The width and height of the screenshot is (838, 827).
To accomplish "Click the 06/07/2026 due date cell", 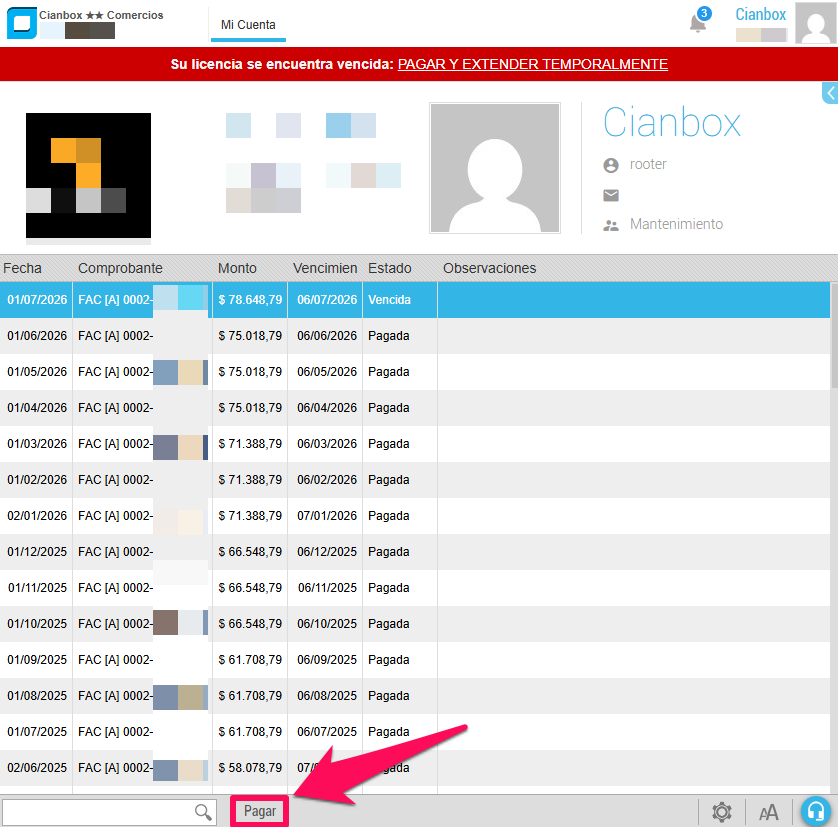I will tap(327, 300).
